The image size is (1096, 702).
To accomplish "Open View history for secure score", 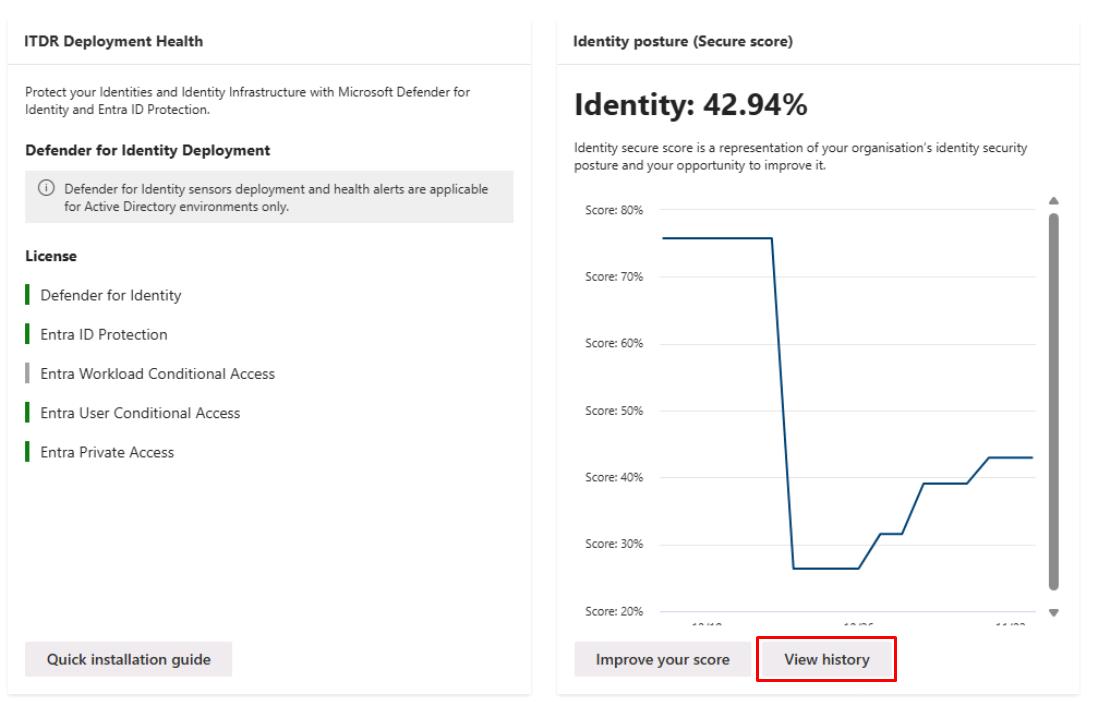I will pyautogui.click(x=826, y=659).
